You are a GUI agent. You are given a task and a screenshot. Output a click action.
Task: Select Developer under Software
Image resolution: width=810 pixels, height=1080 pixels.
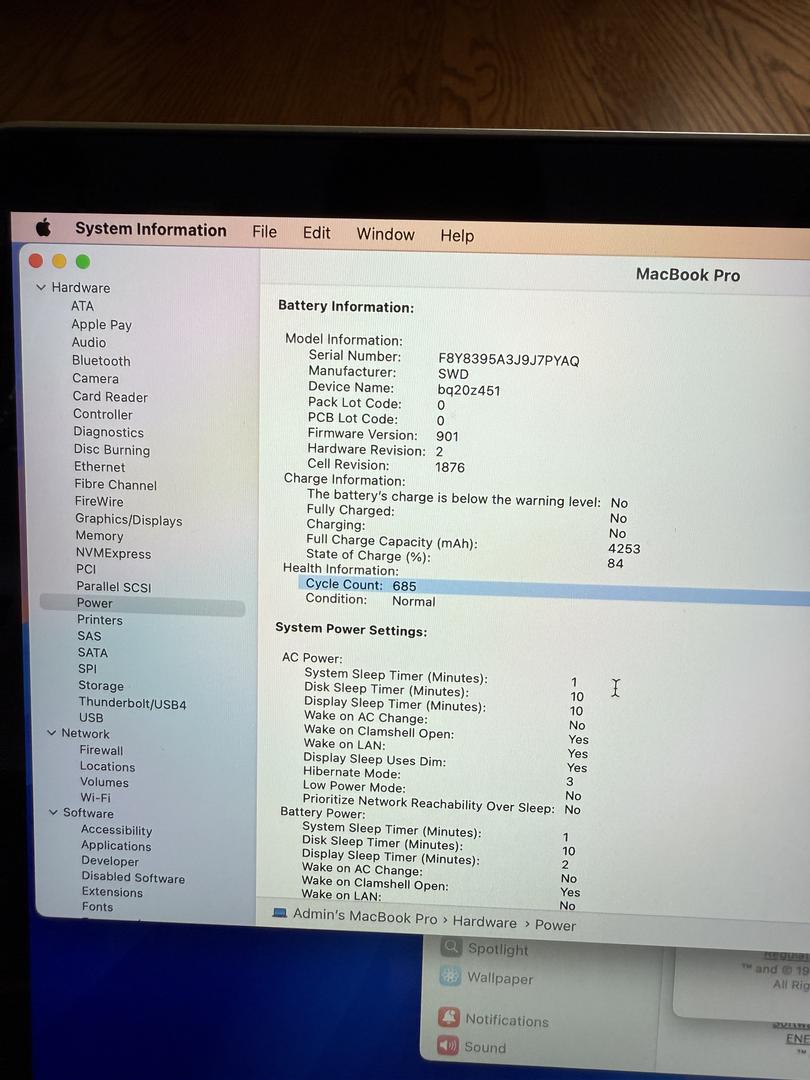(110, 862)
